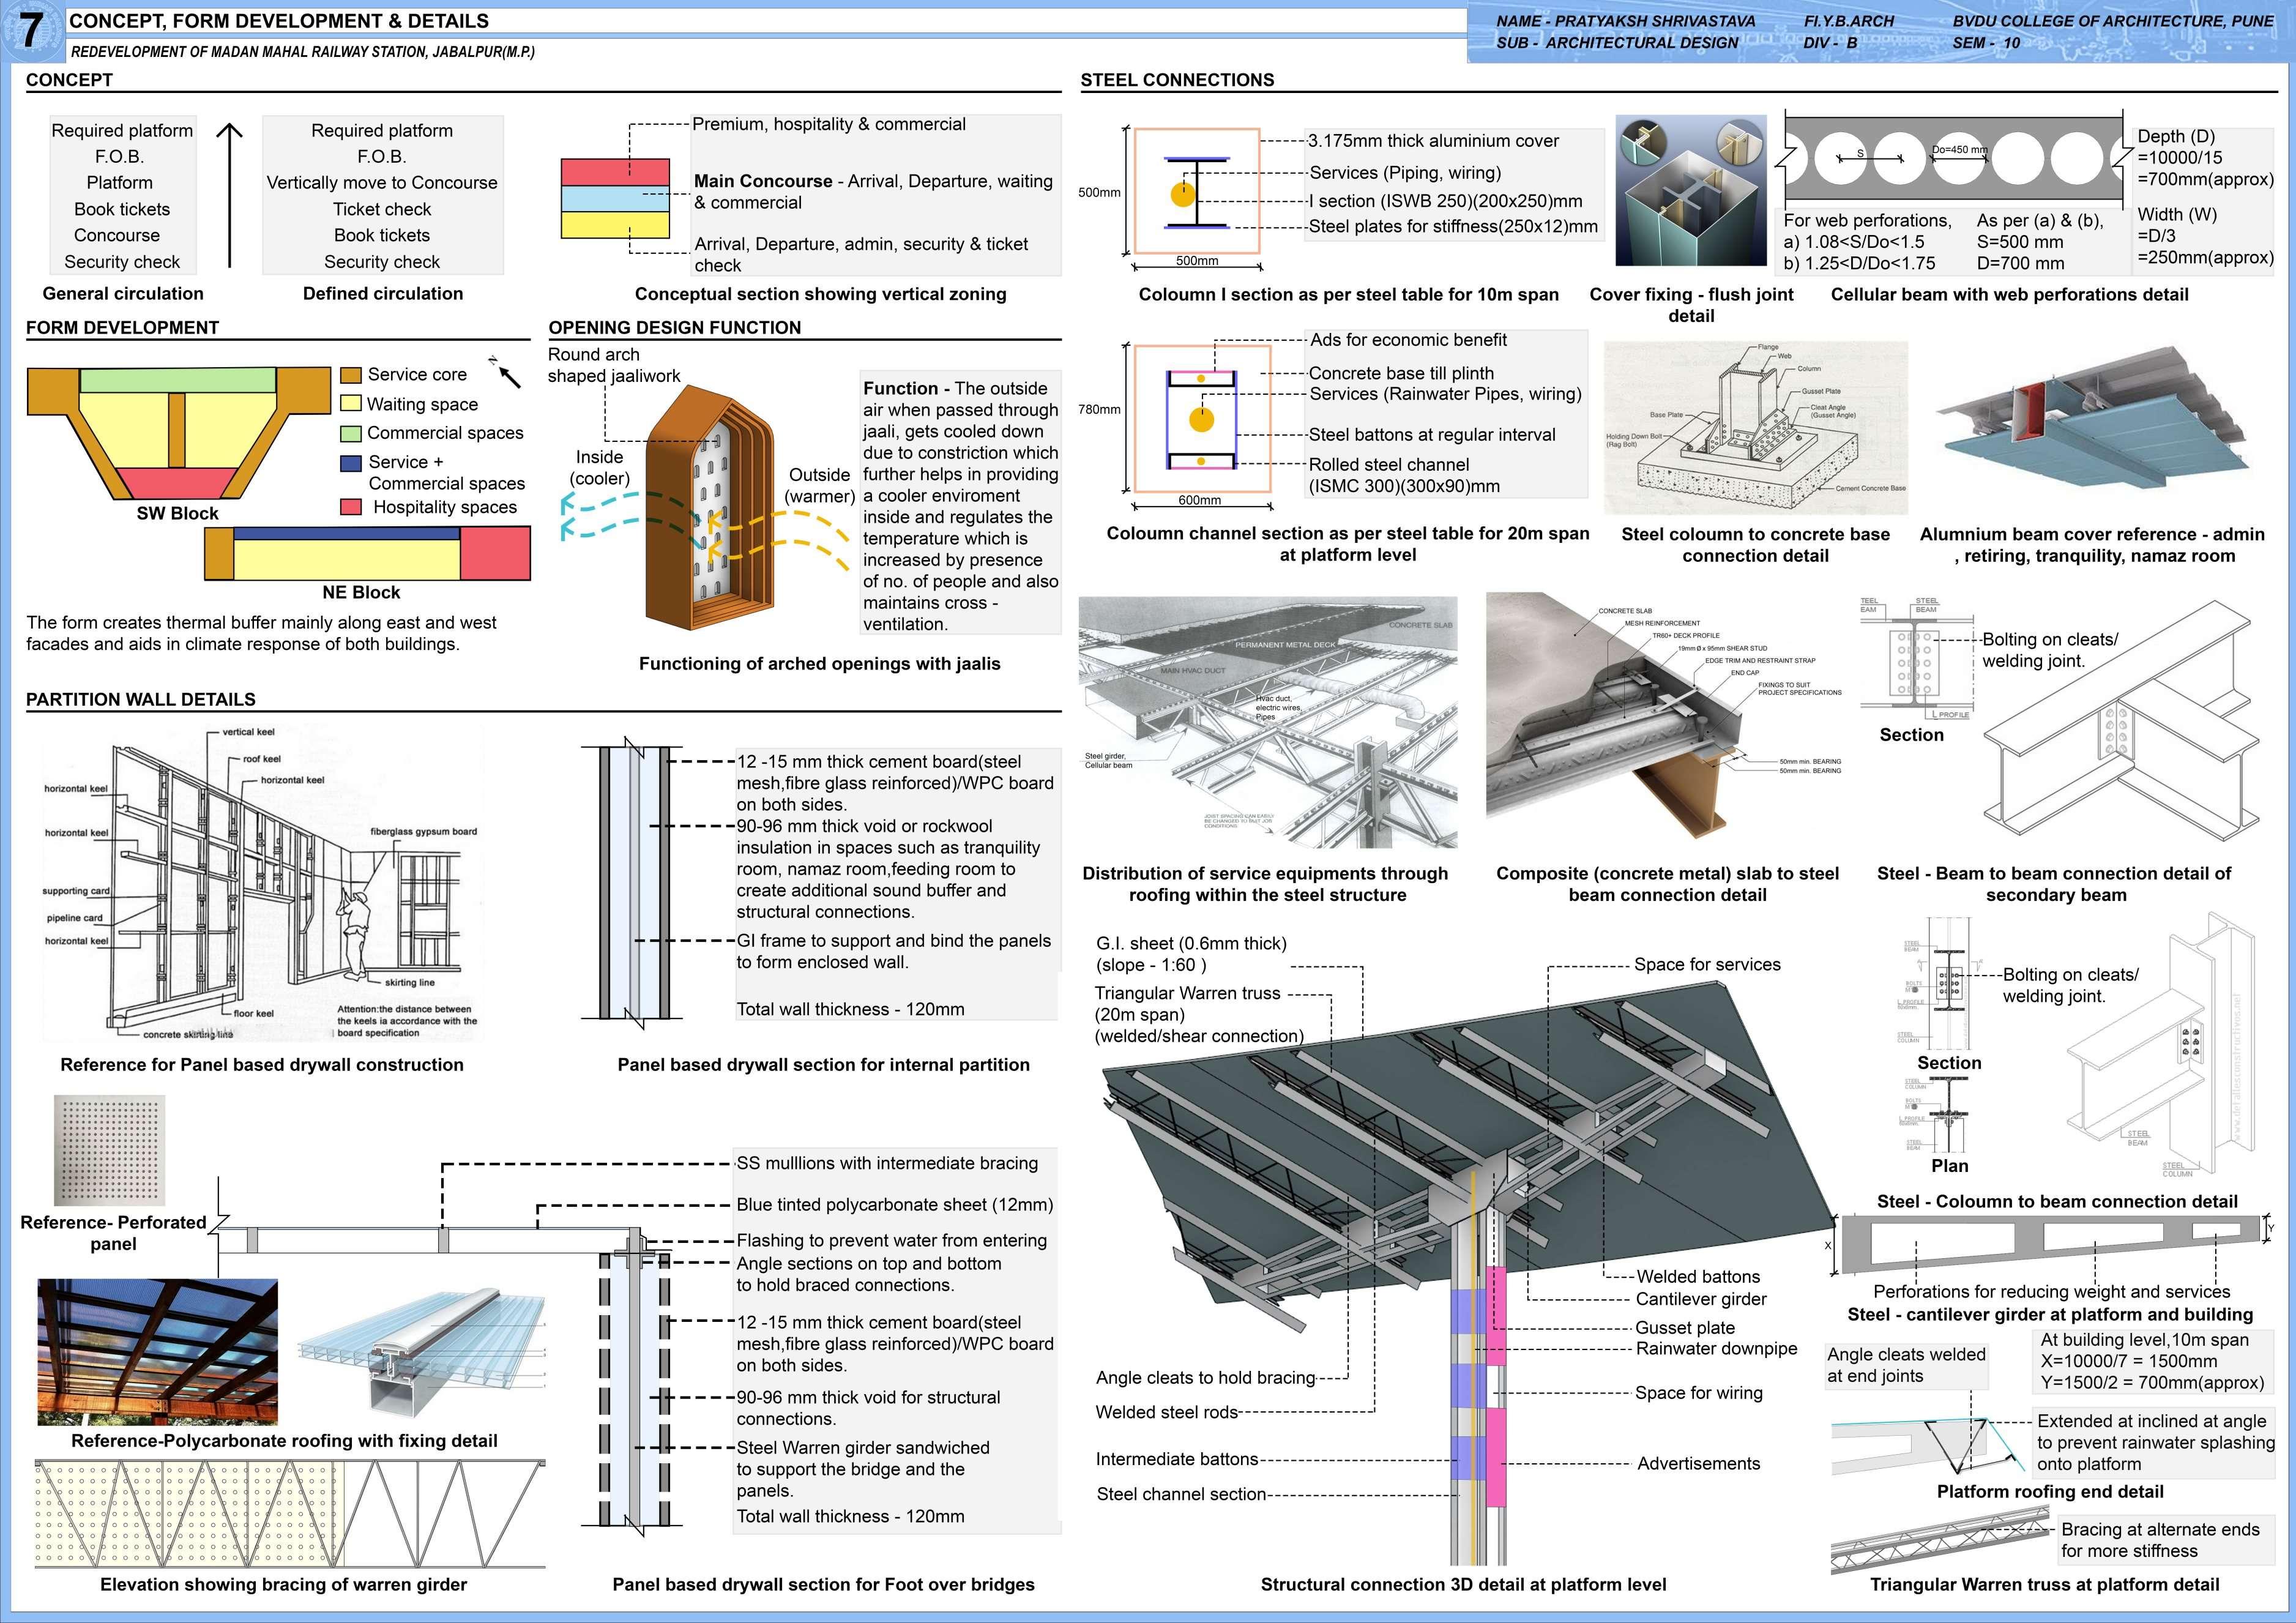Click the cellular beam web perforations diagram
The image size is (2296, 1623).
coord(1953,158)
